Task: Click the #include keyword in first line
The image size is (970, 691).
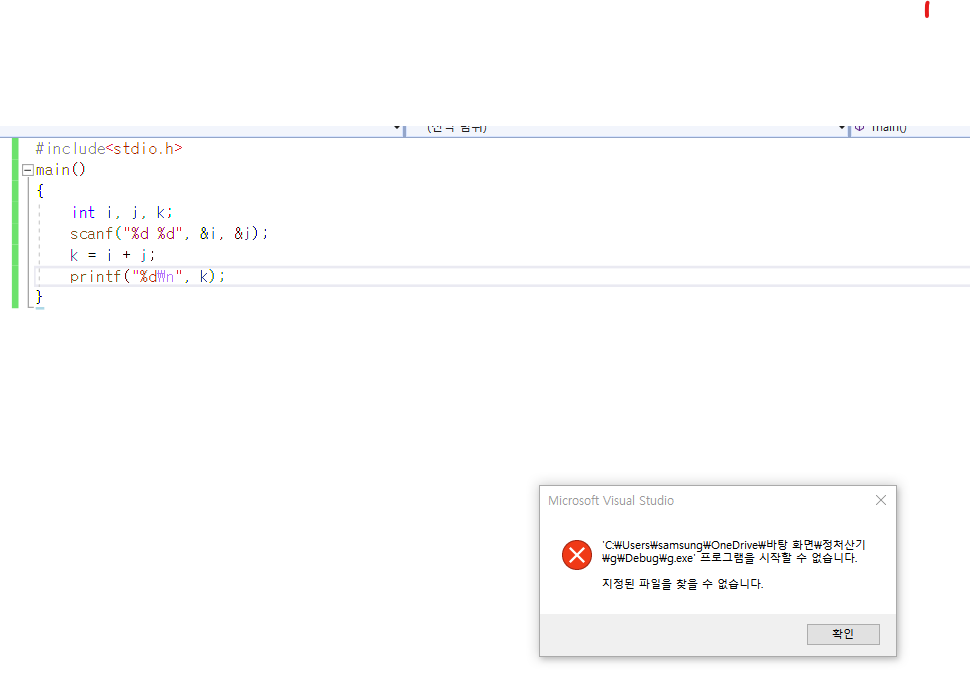Action: 70,148
